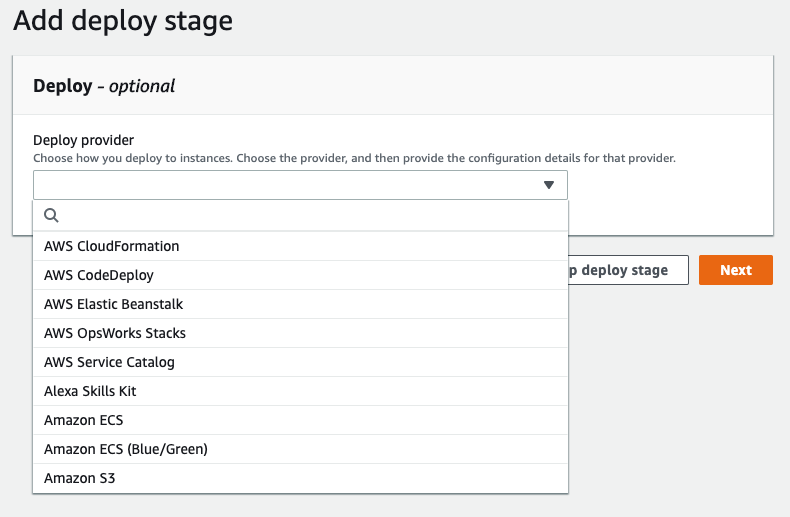Click the italic "optional" header text
Viewport: 790px width, 517px height.
click(142, 86)
